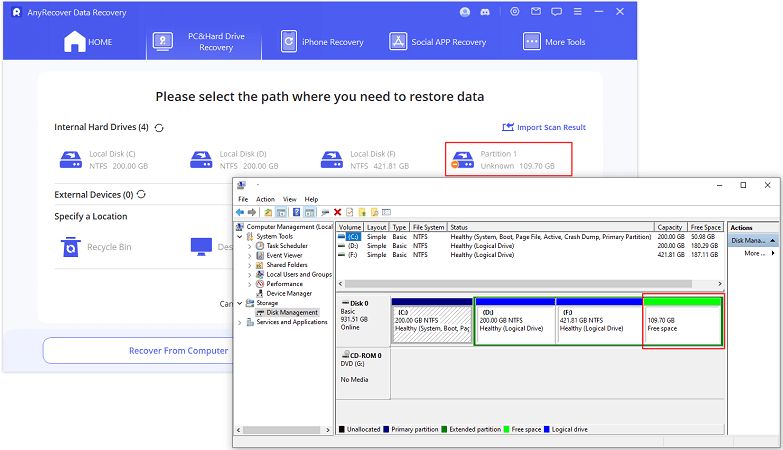Click the blue Help toolbar icon
Image resolution: width=783 pixels, height=450 pixels.
297,212
